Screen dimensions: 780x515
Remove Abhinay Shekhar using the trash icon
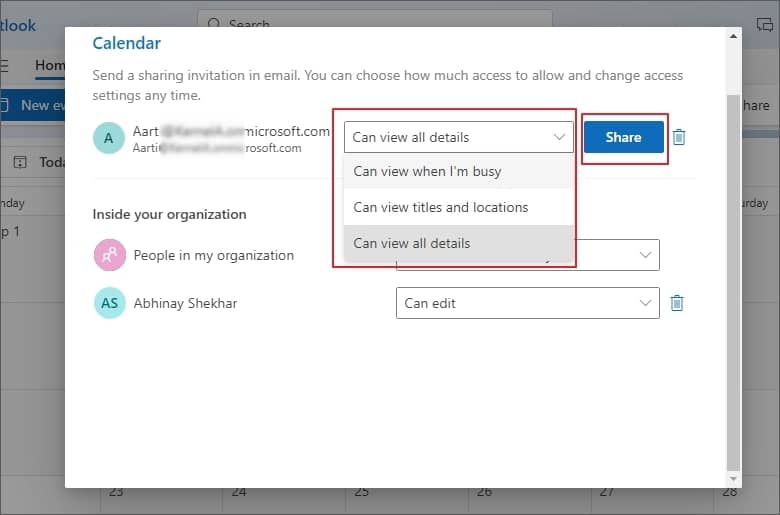[x=677, y=303]
